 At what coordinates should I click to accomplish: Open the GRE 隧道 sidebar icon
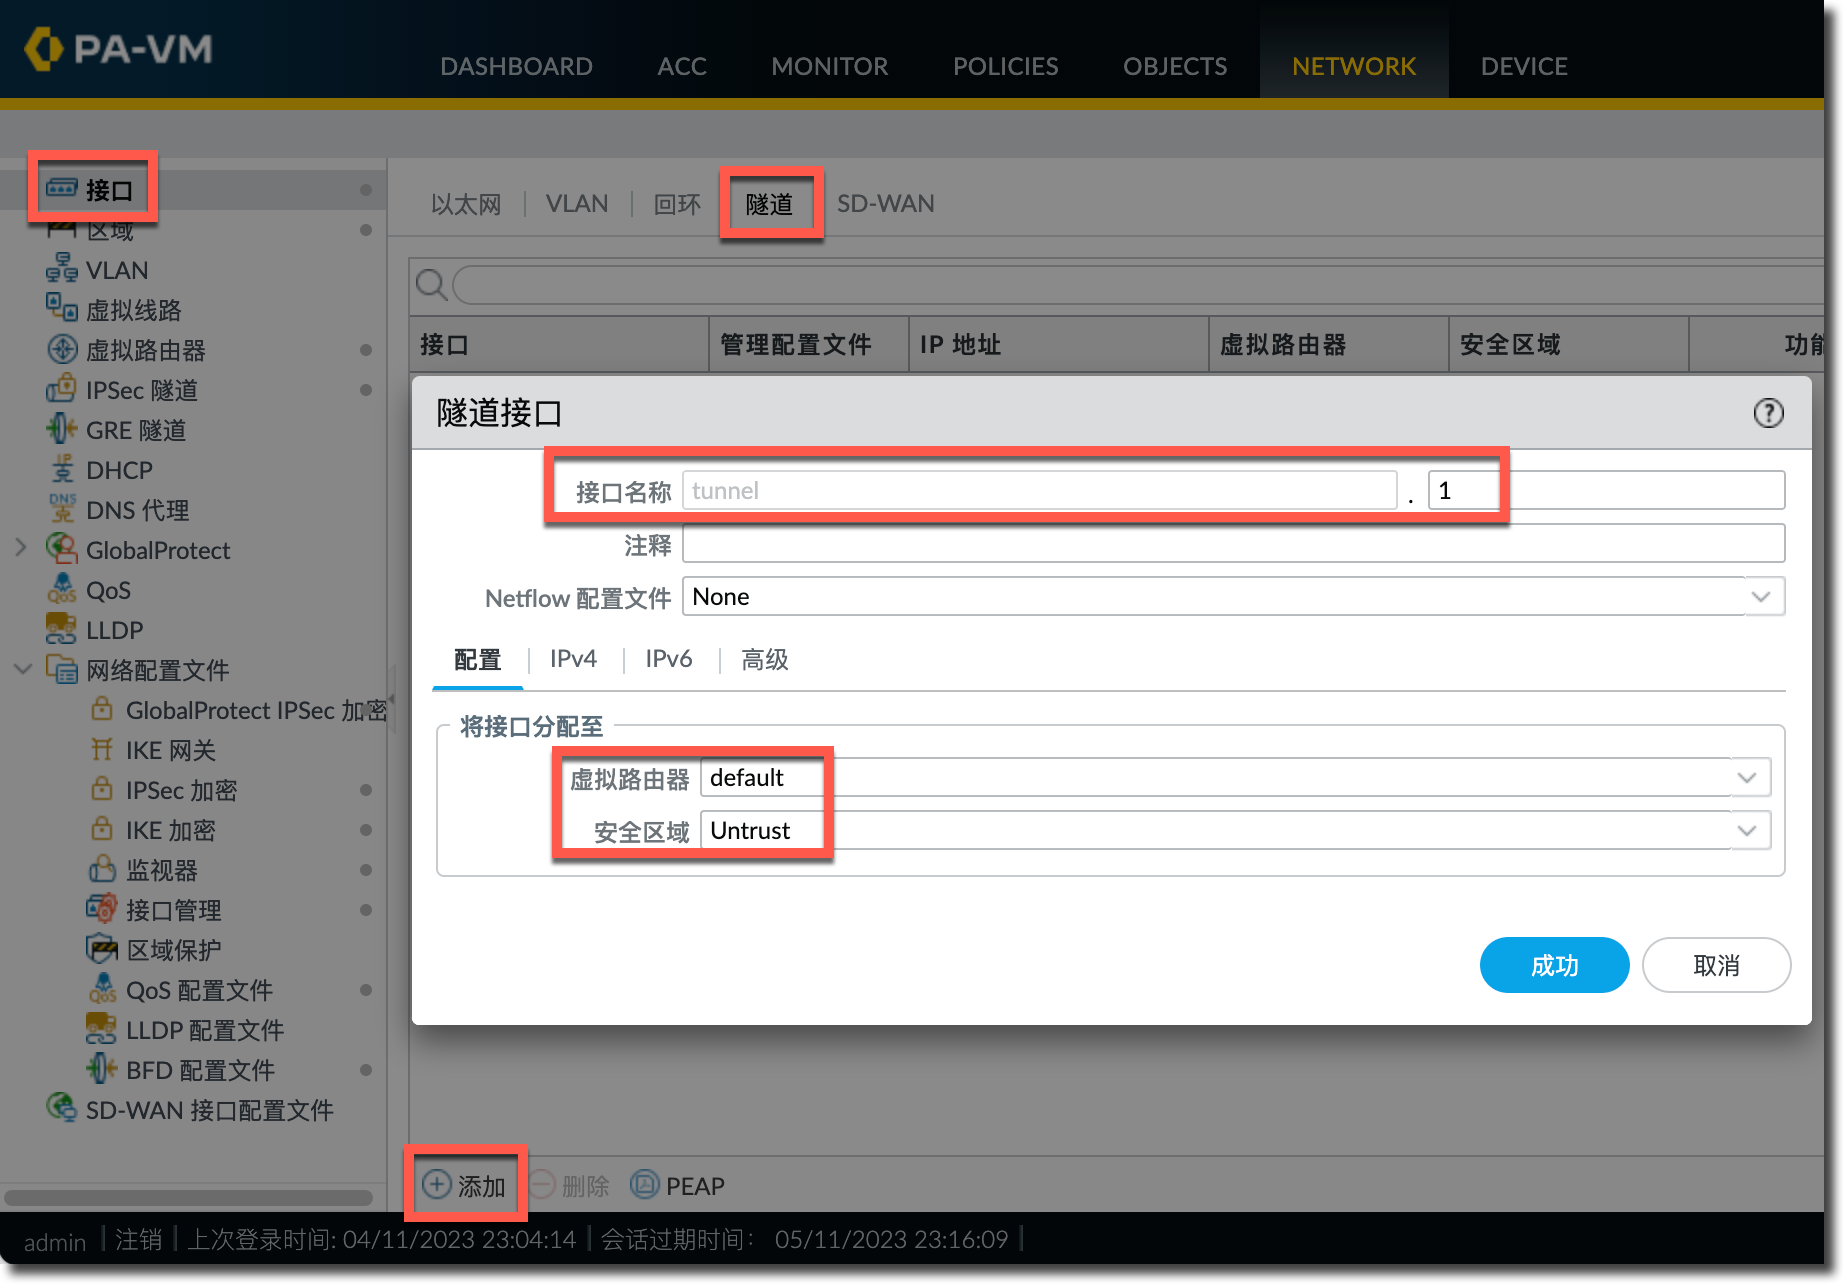pos(62,429)
